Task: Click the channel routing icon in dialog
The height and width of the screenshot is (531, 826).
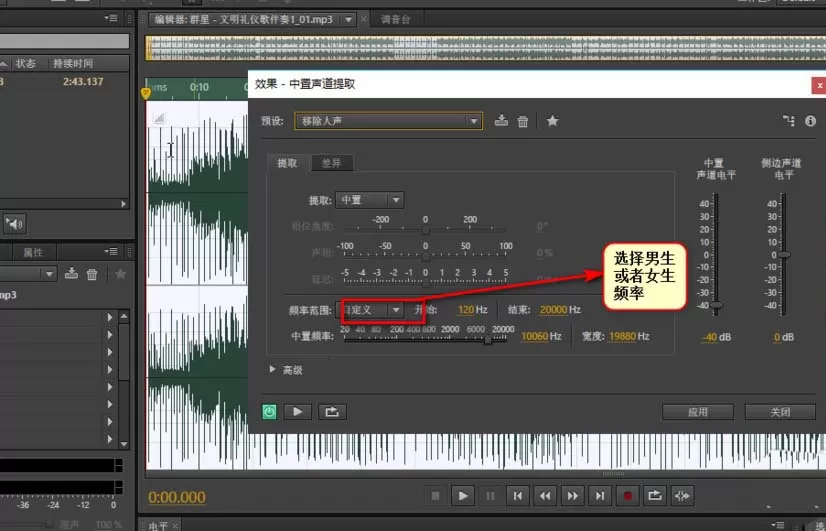Action: [x=789, y=121]
